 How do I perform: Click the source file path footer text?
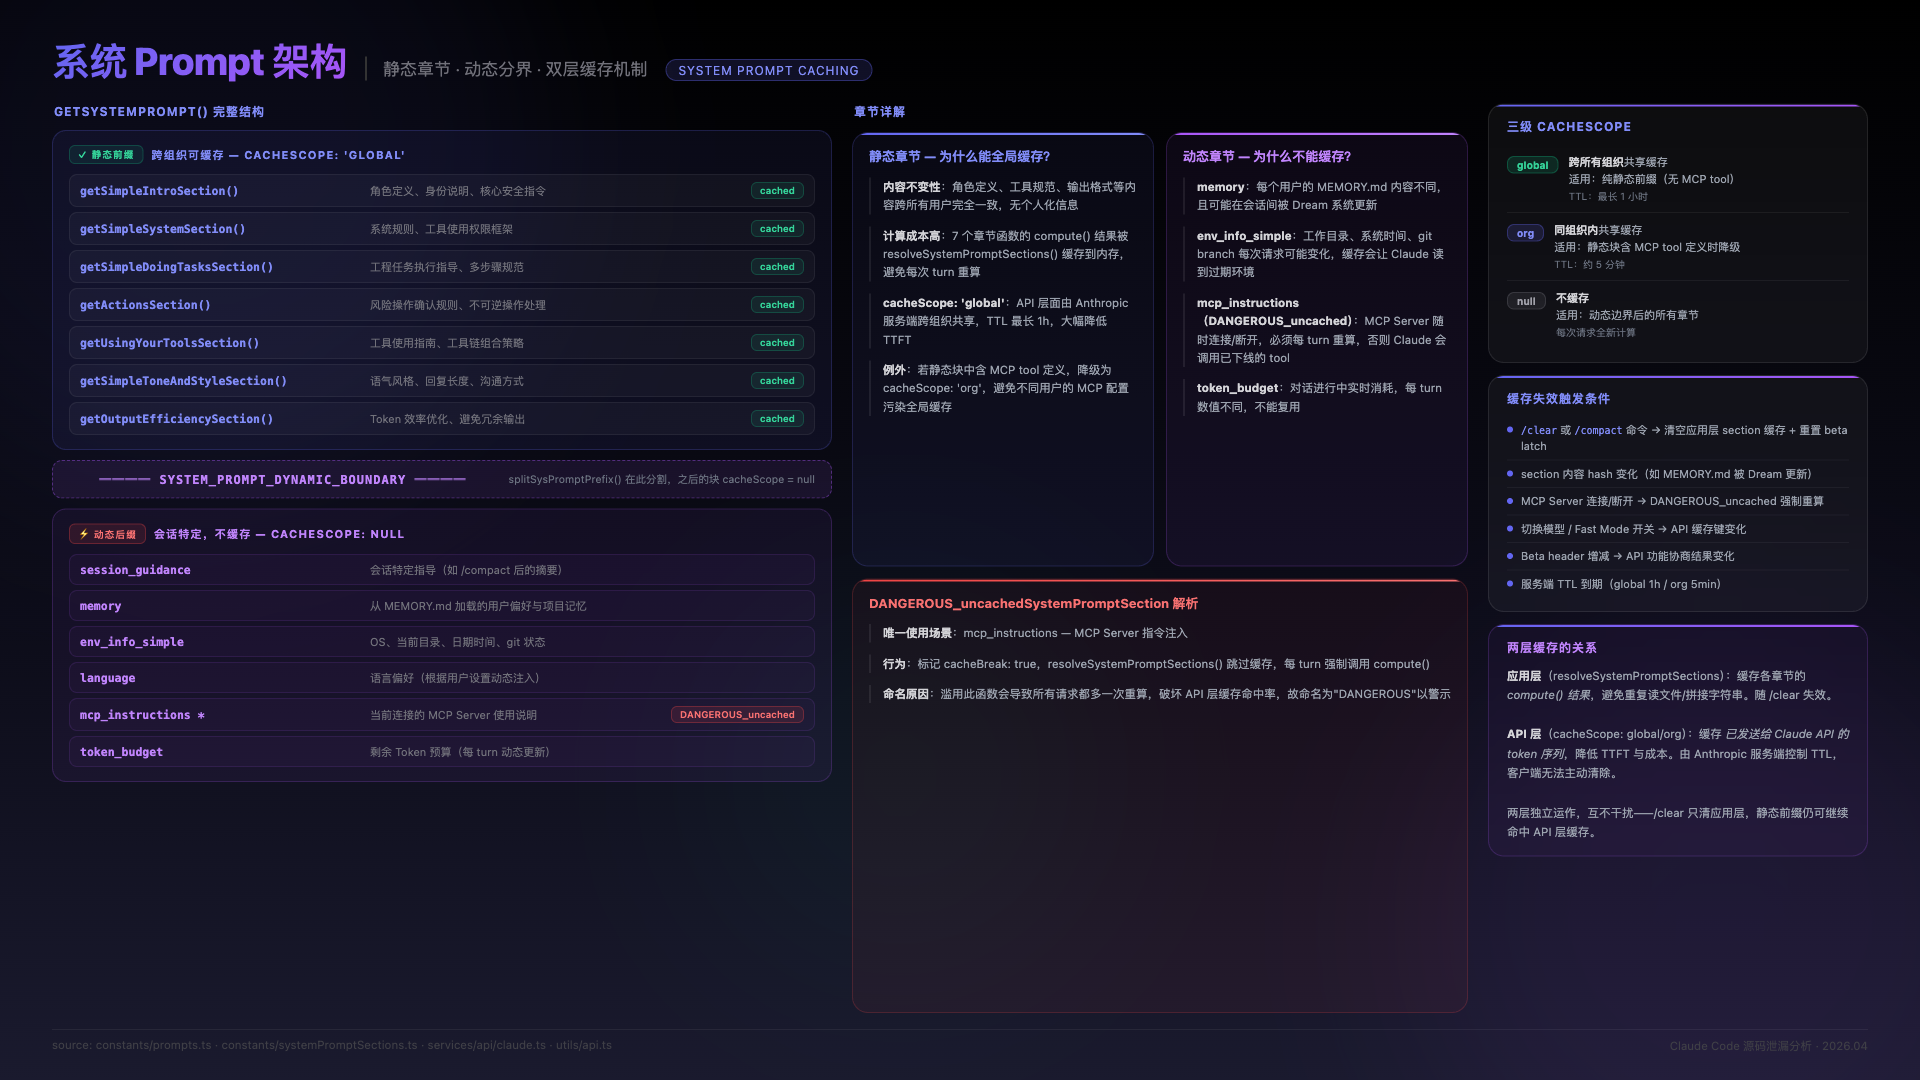point(332,1046)
